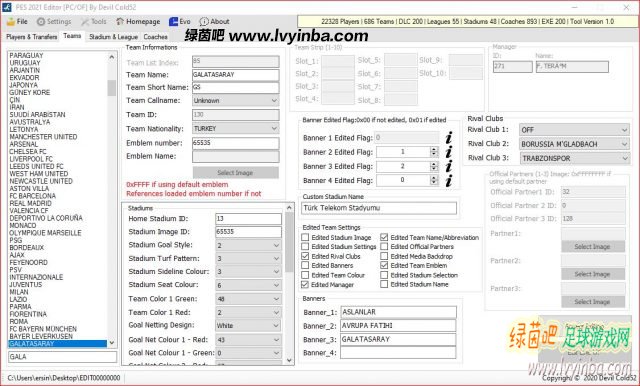This screenshot has width=640, height=386.
Task: Open Team Callname dropdown
Action: pyautogui.click(x=236, y=100)
